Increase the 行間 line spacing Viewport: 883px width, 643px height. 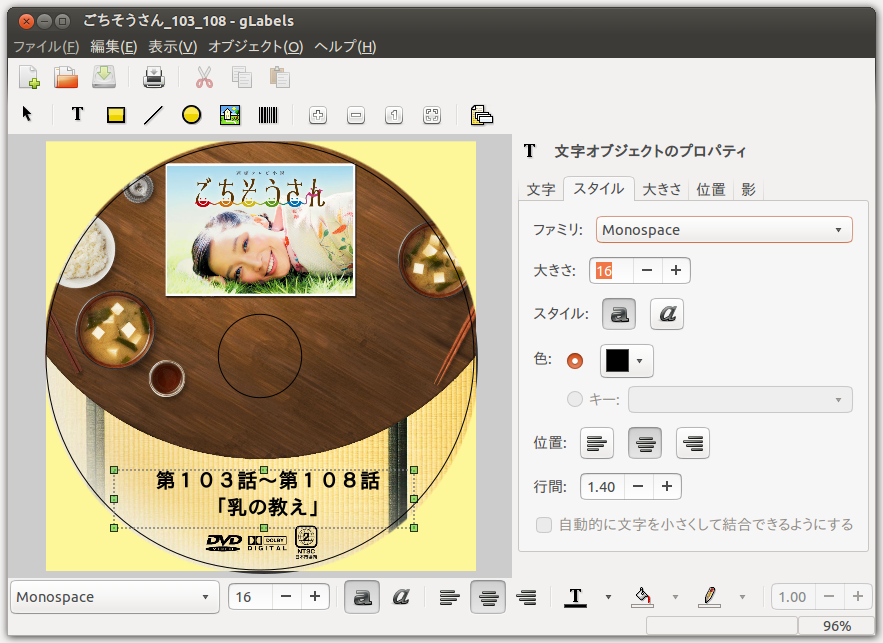667,486
